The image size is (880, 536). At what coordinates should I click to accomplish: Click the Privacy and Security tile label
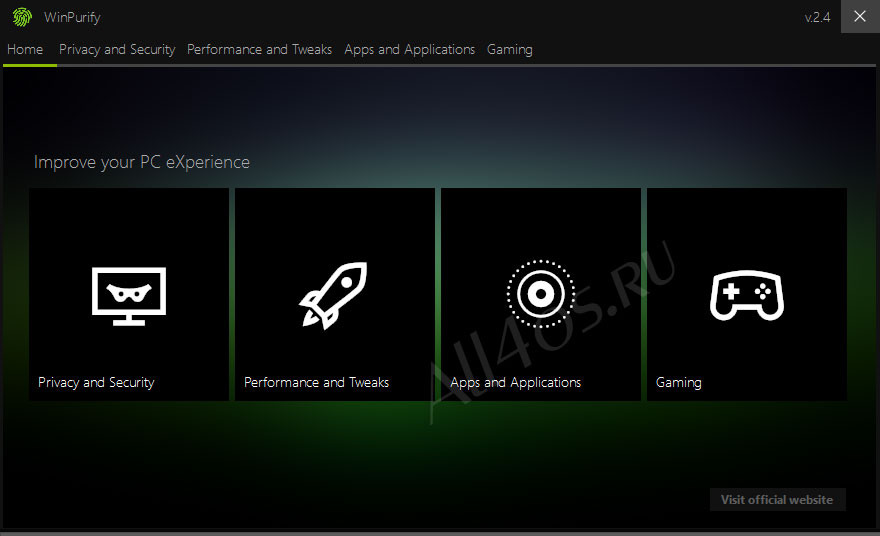click(96, 382)
